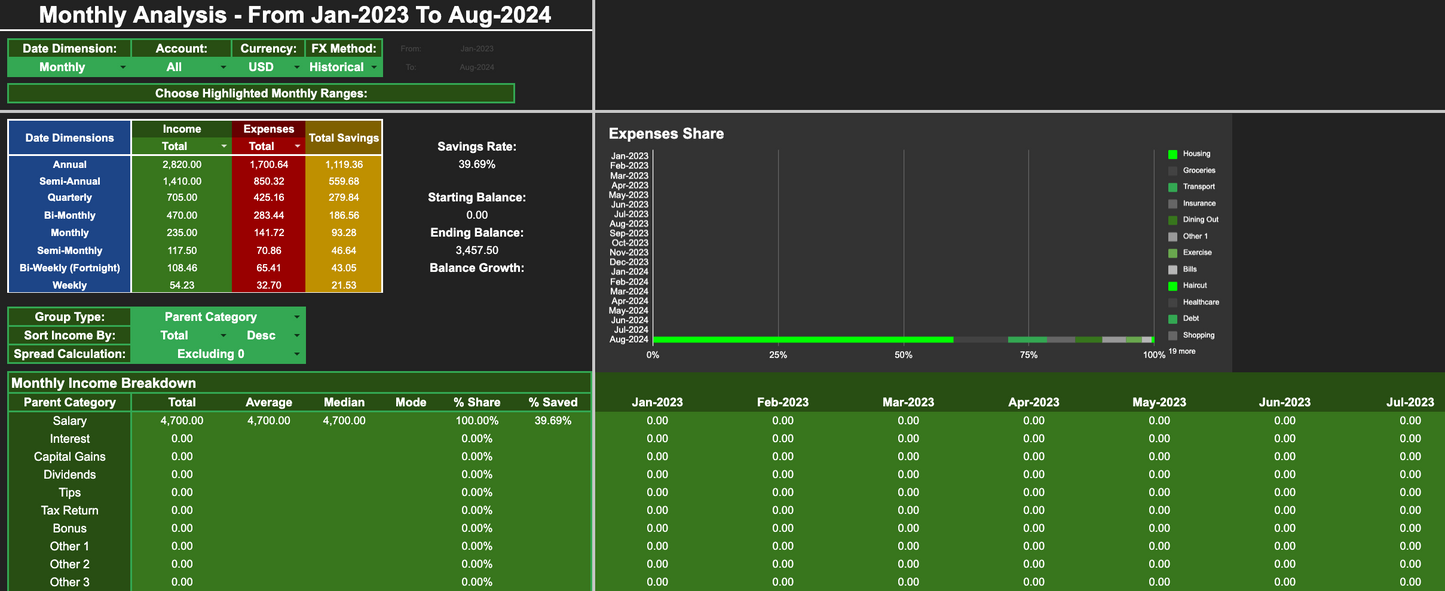Image resolution: width=1445 pixels, height=591 pixels.
Task: Click the Debt legend color swatch
Action: [1172, 319]
